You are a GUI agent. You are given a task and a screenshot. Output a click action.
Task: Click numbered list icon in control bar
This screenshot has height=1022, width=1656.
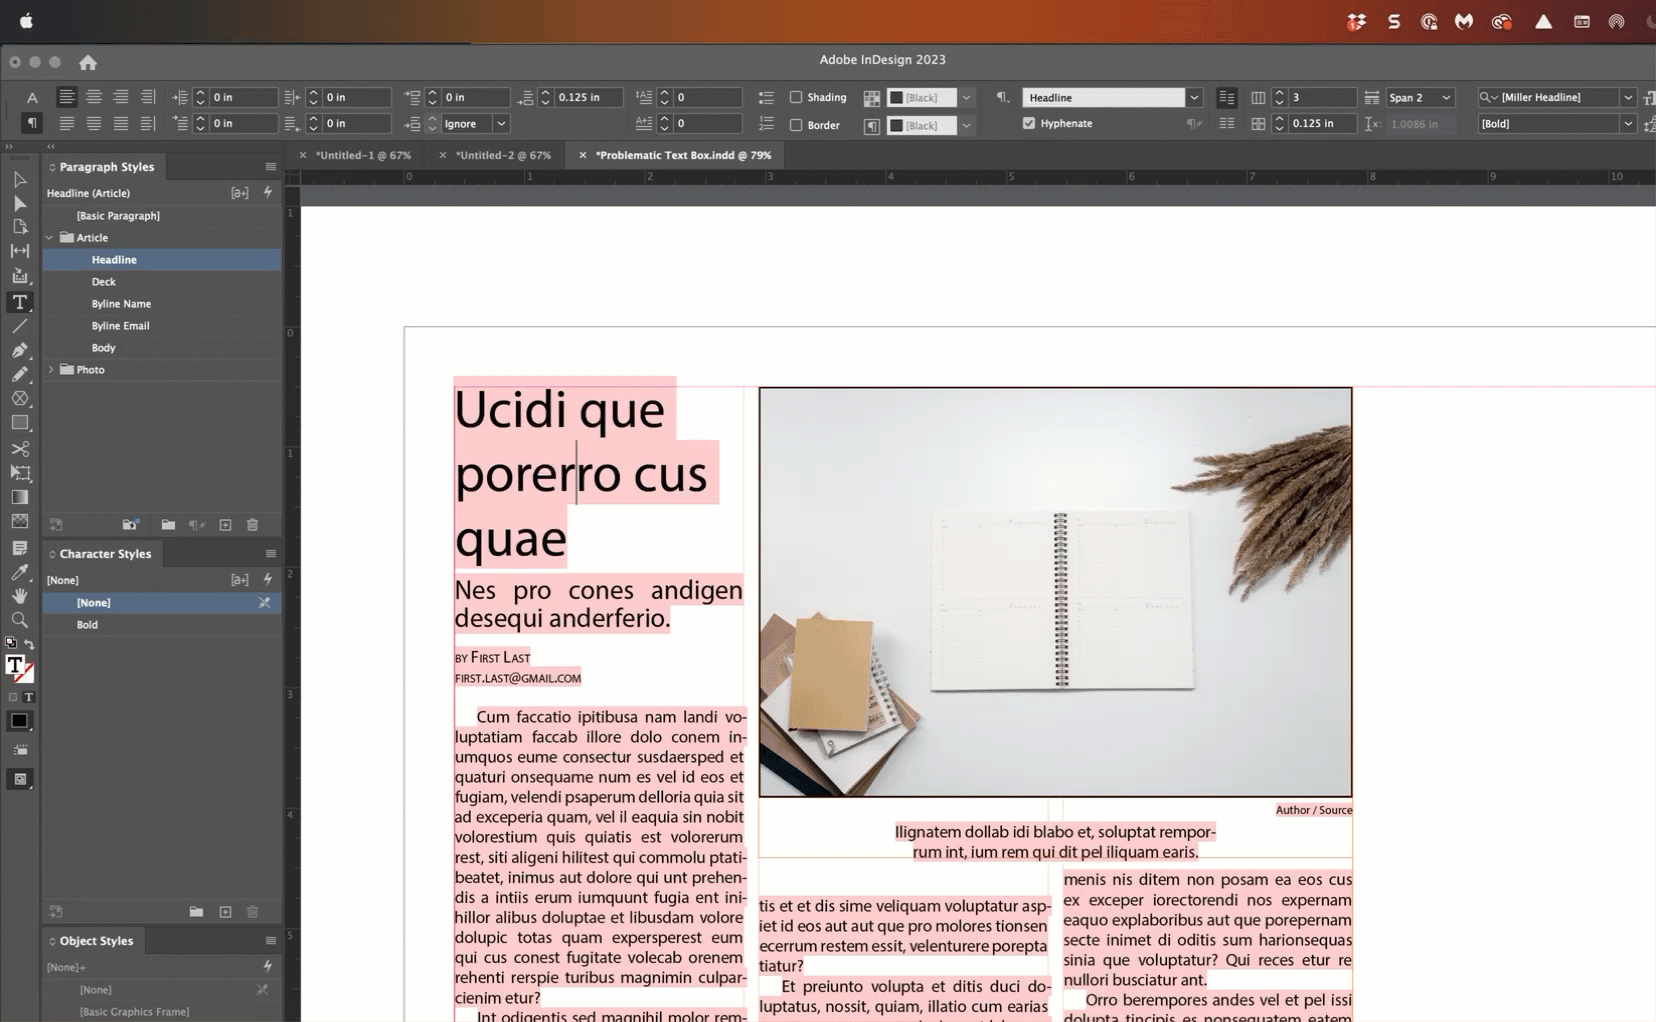point(766,124)
